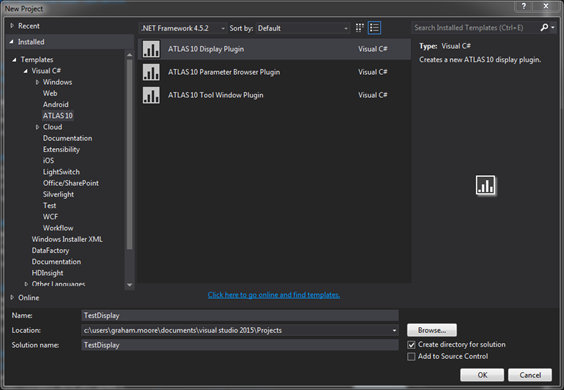Follow the go online and find templates link
This screenshot has height=390, width=564.
(274, 295)
